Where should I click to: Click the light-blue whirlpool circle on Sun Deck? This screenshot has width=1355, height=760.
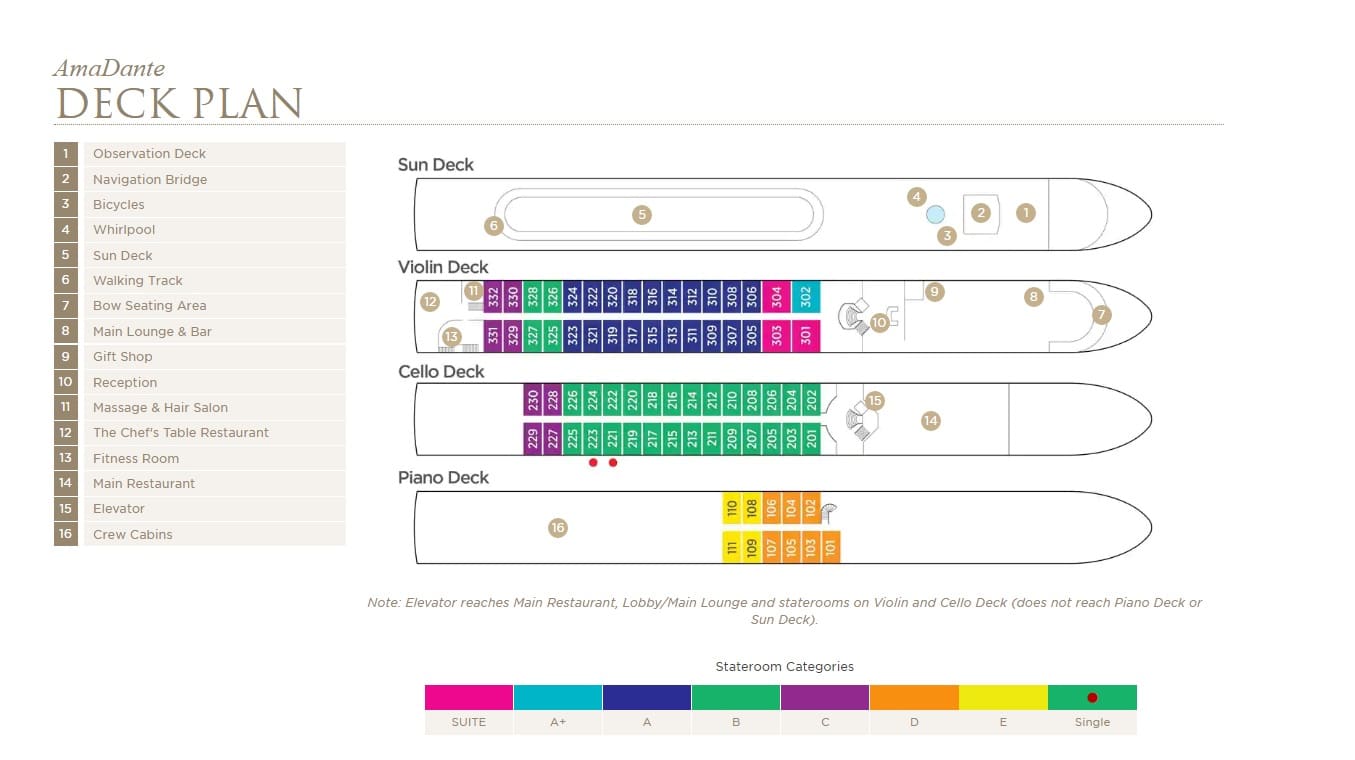[x=936, y=214]
